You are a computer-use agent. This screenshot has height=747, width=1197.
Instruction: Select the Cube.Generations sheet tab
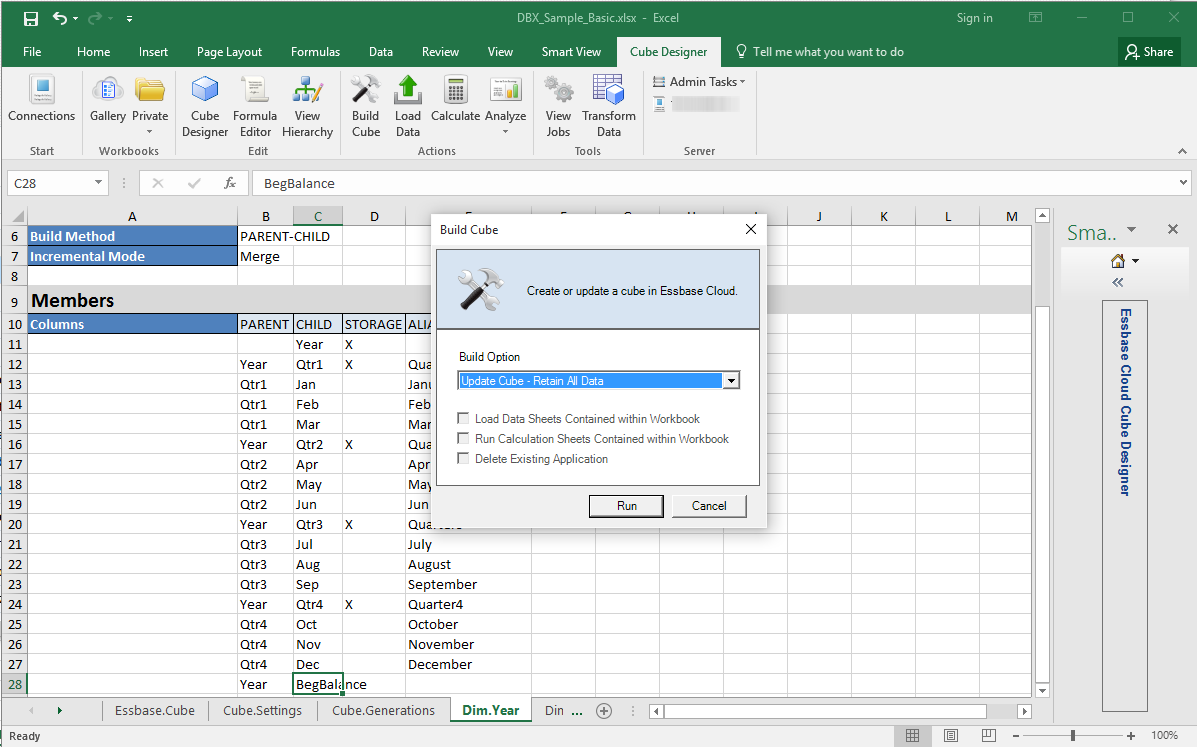[383, 710]
